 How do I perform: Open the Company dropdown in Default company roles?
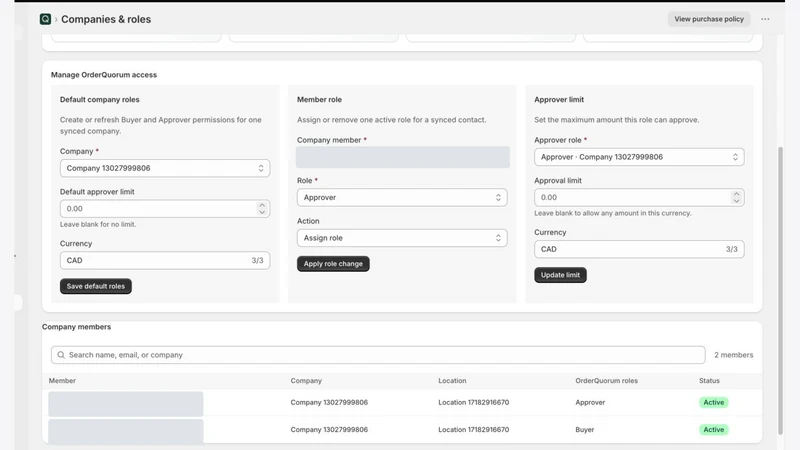165,168
